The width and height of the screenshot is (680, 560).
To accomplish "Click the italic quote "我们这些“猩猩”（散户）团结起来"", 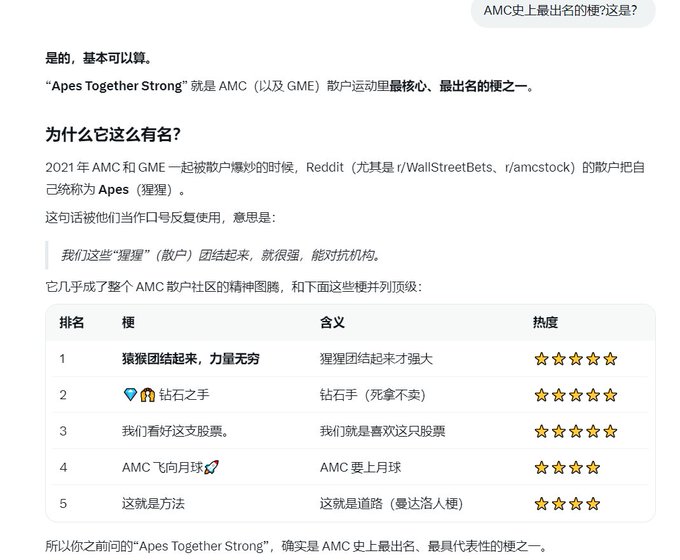I will tap(154, 255).
